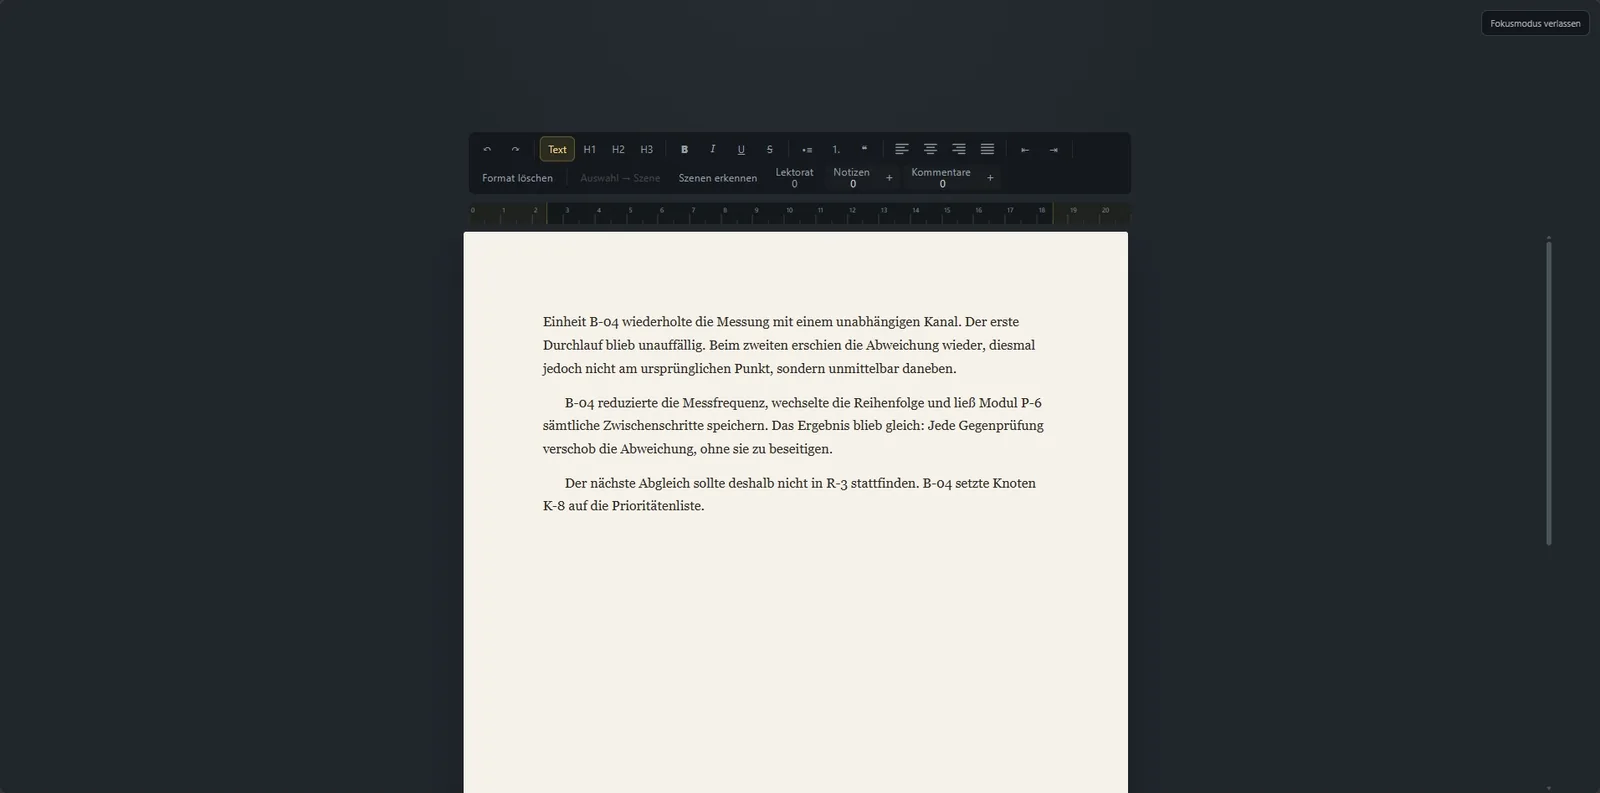Click the word 'Messfrequenz' in second paragraph
Screen dimensions: 1600x793
(725, 403)
